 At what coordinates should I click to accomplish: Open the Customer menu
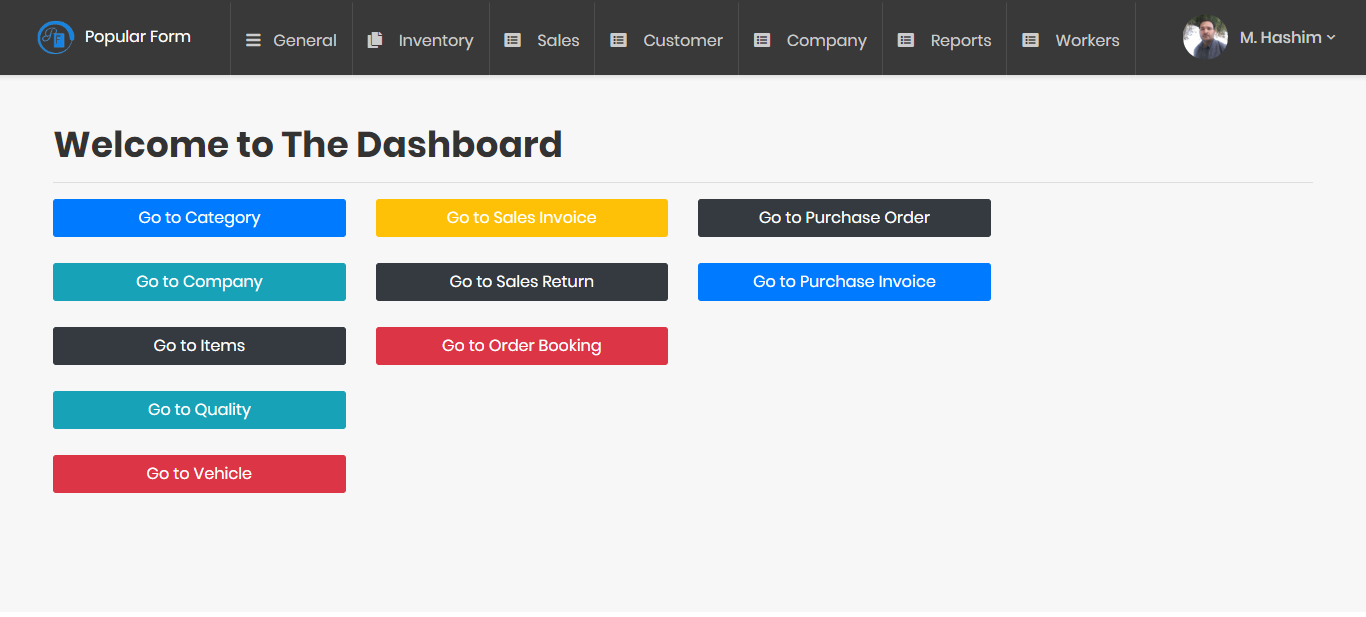point(667,39)
